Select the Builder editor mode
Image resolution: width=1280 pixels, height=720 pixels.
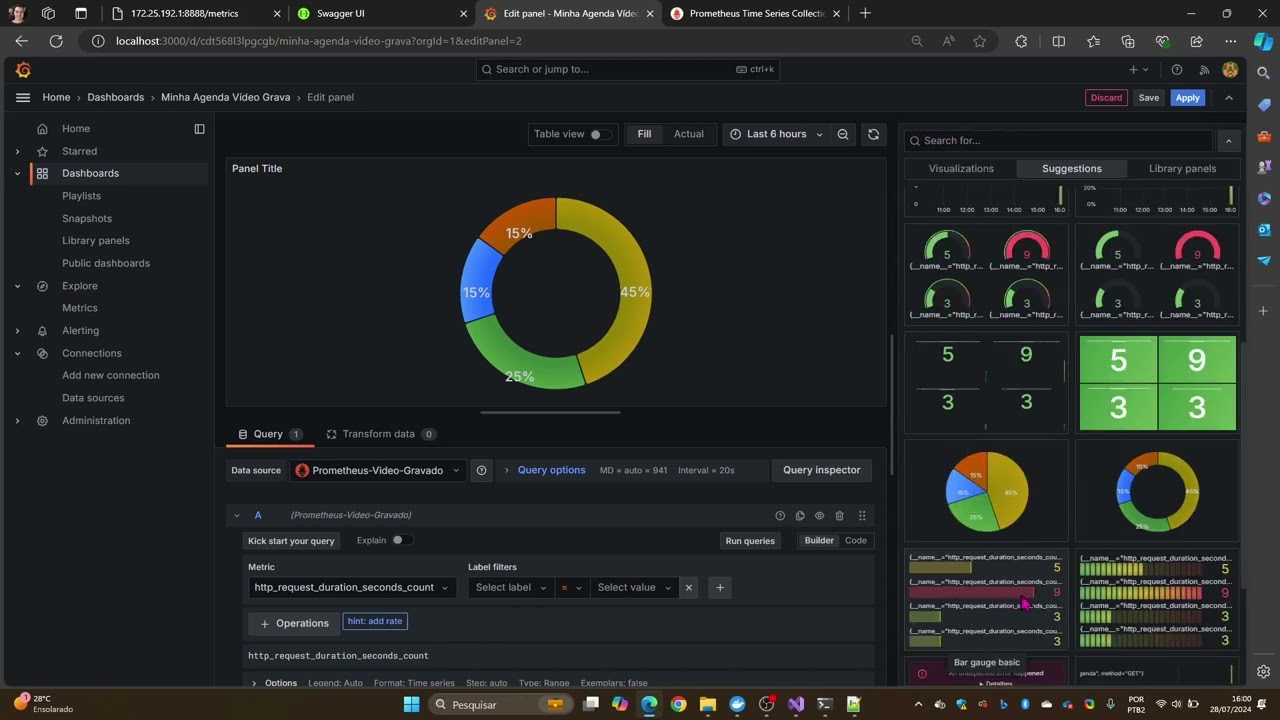point(819,541)
